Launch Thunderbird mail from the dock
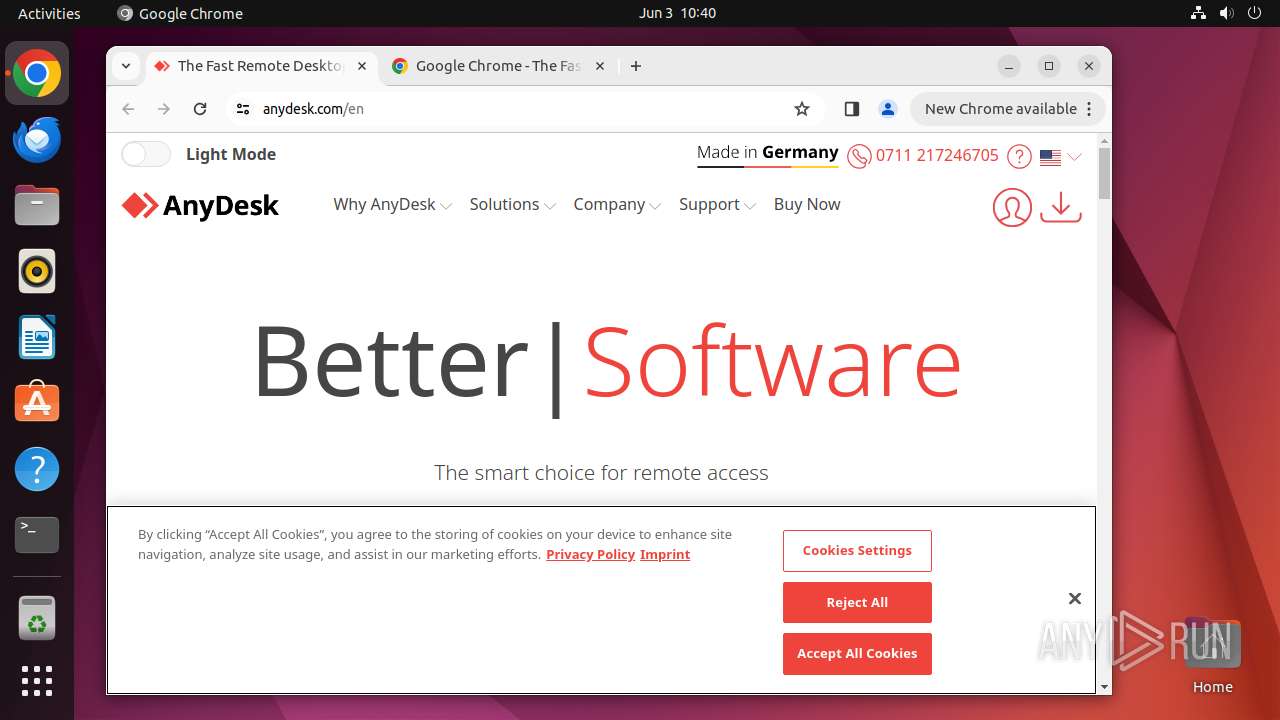Image resolution: width=1280 pixels, height=720 pixels. tap(37, 139)
